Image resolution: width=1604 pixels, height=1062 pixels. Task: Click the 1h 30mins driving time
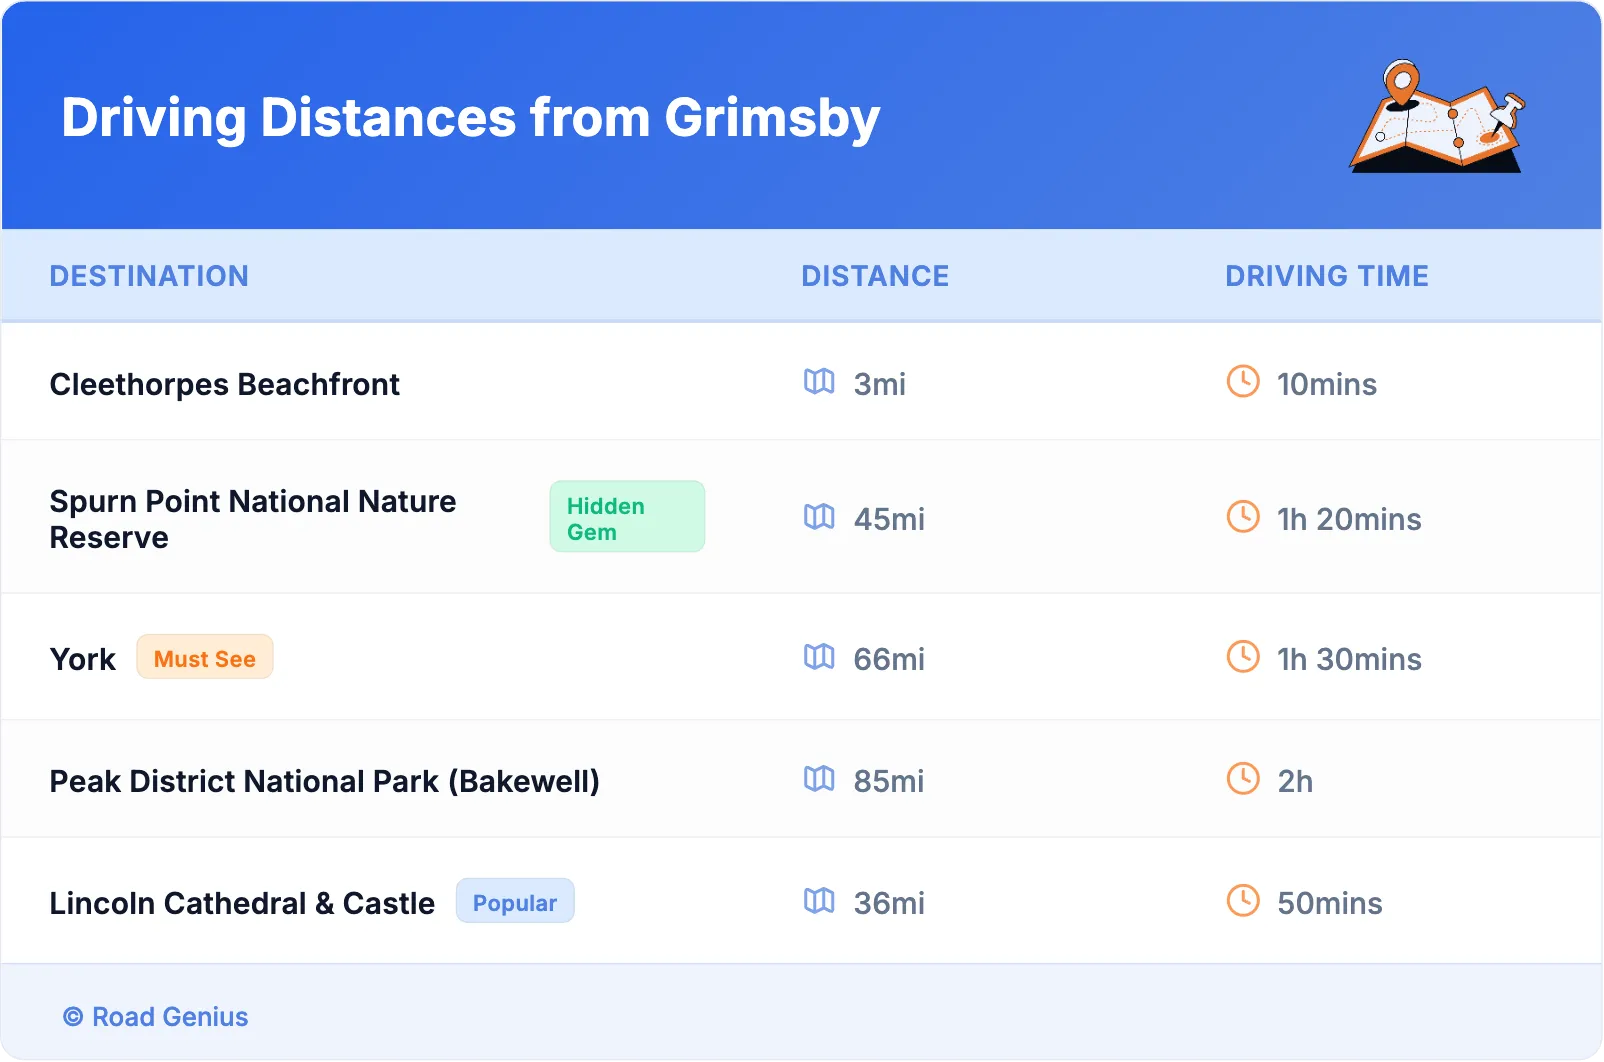click(1349, 659)
